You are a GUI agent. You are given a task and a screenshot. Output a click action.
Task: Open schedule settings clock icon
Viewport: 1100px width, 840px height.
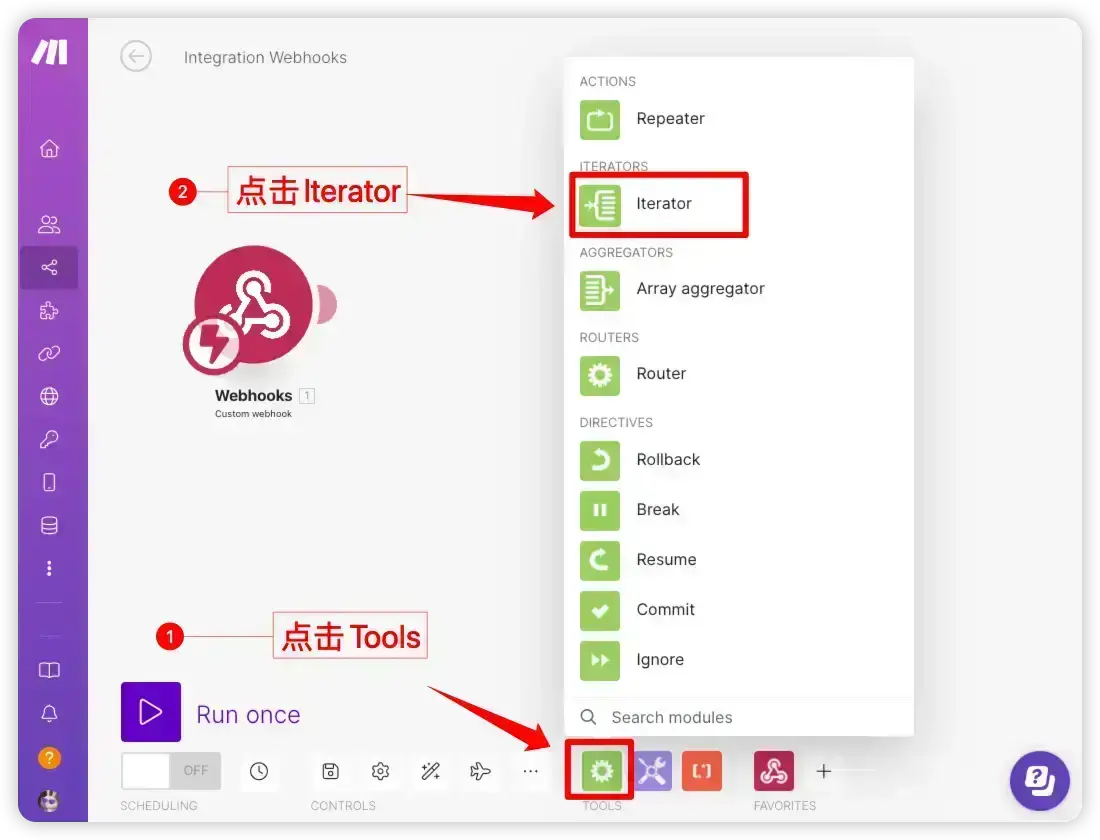(259, 771)
